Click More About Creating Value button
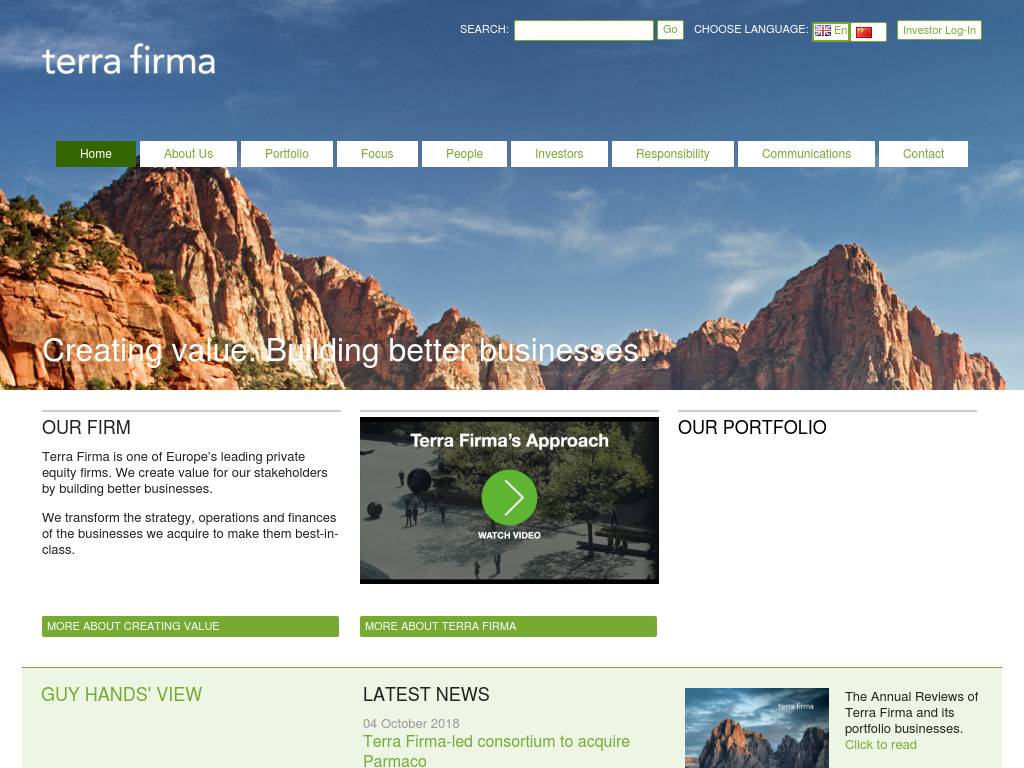This screenshot has width=1024, height=768. pyautogui.click(x=190, y=626)
